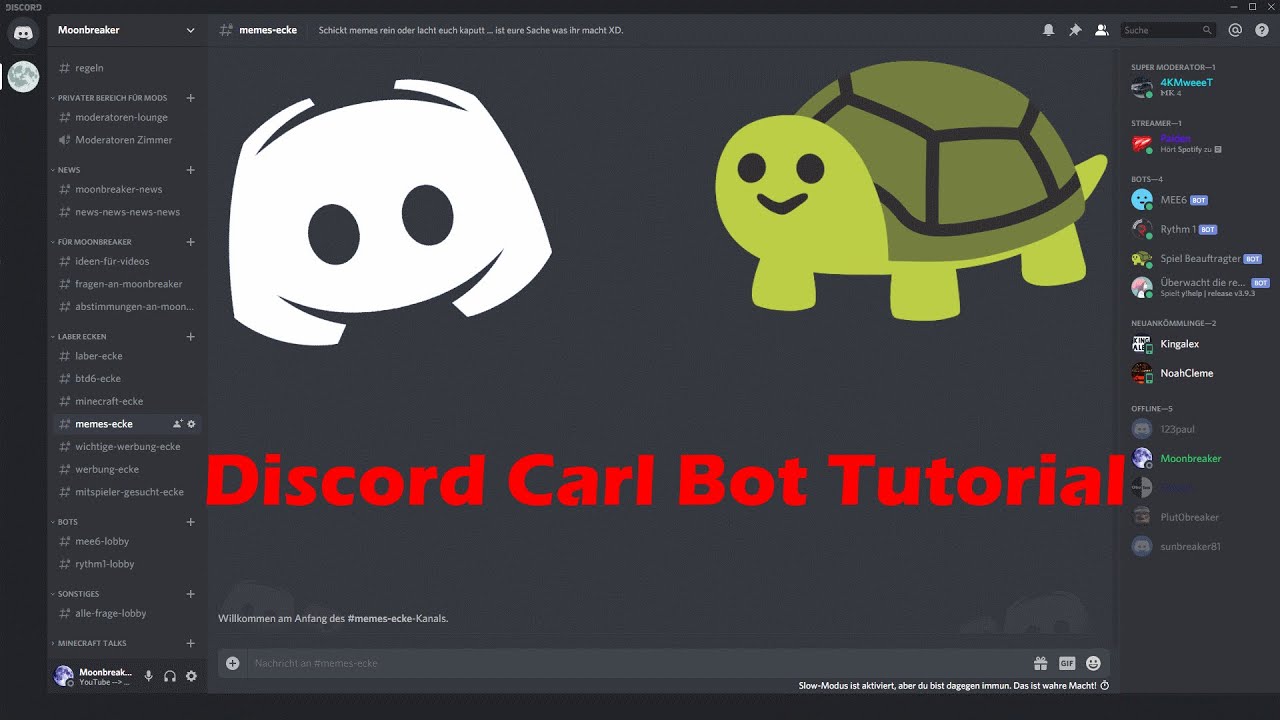
Task: Select the Moonbreaker server moon icon
Action: [23, 76]
